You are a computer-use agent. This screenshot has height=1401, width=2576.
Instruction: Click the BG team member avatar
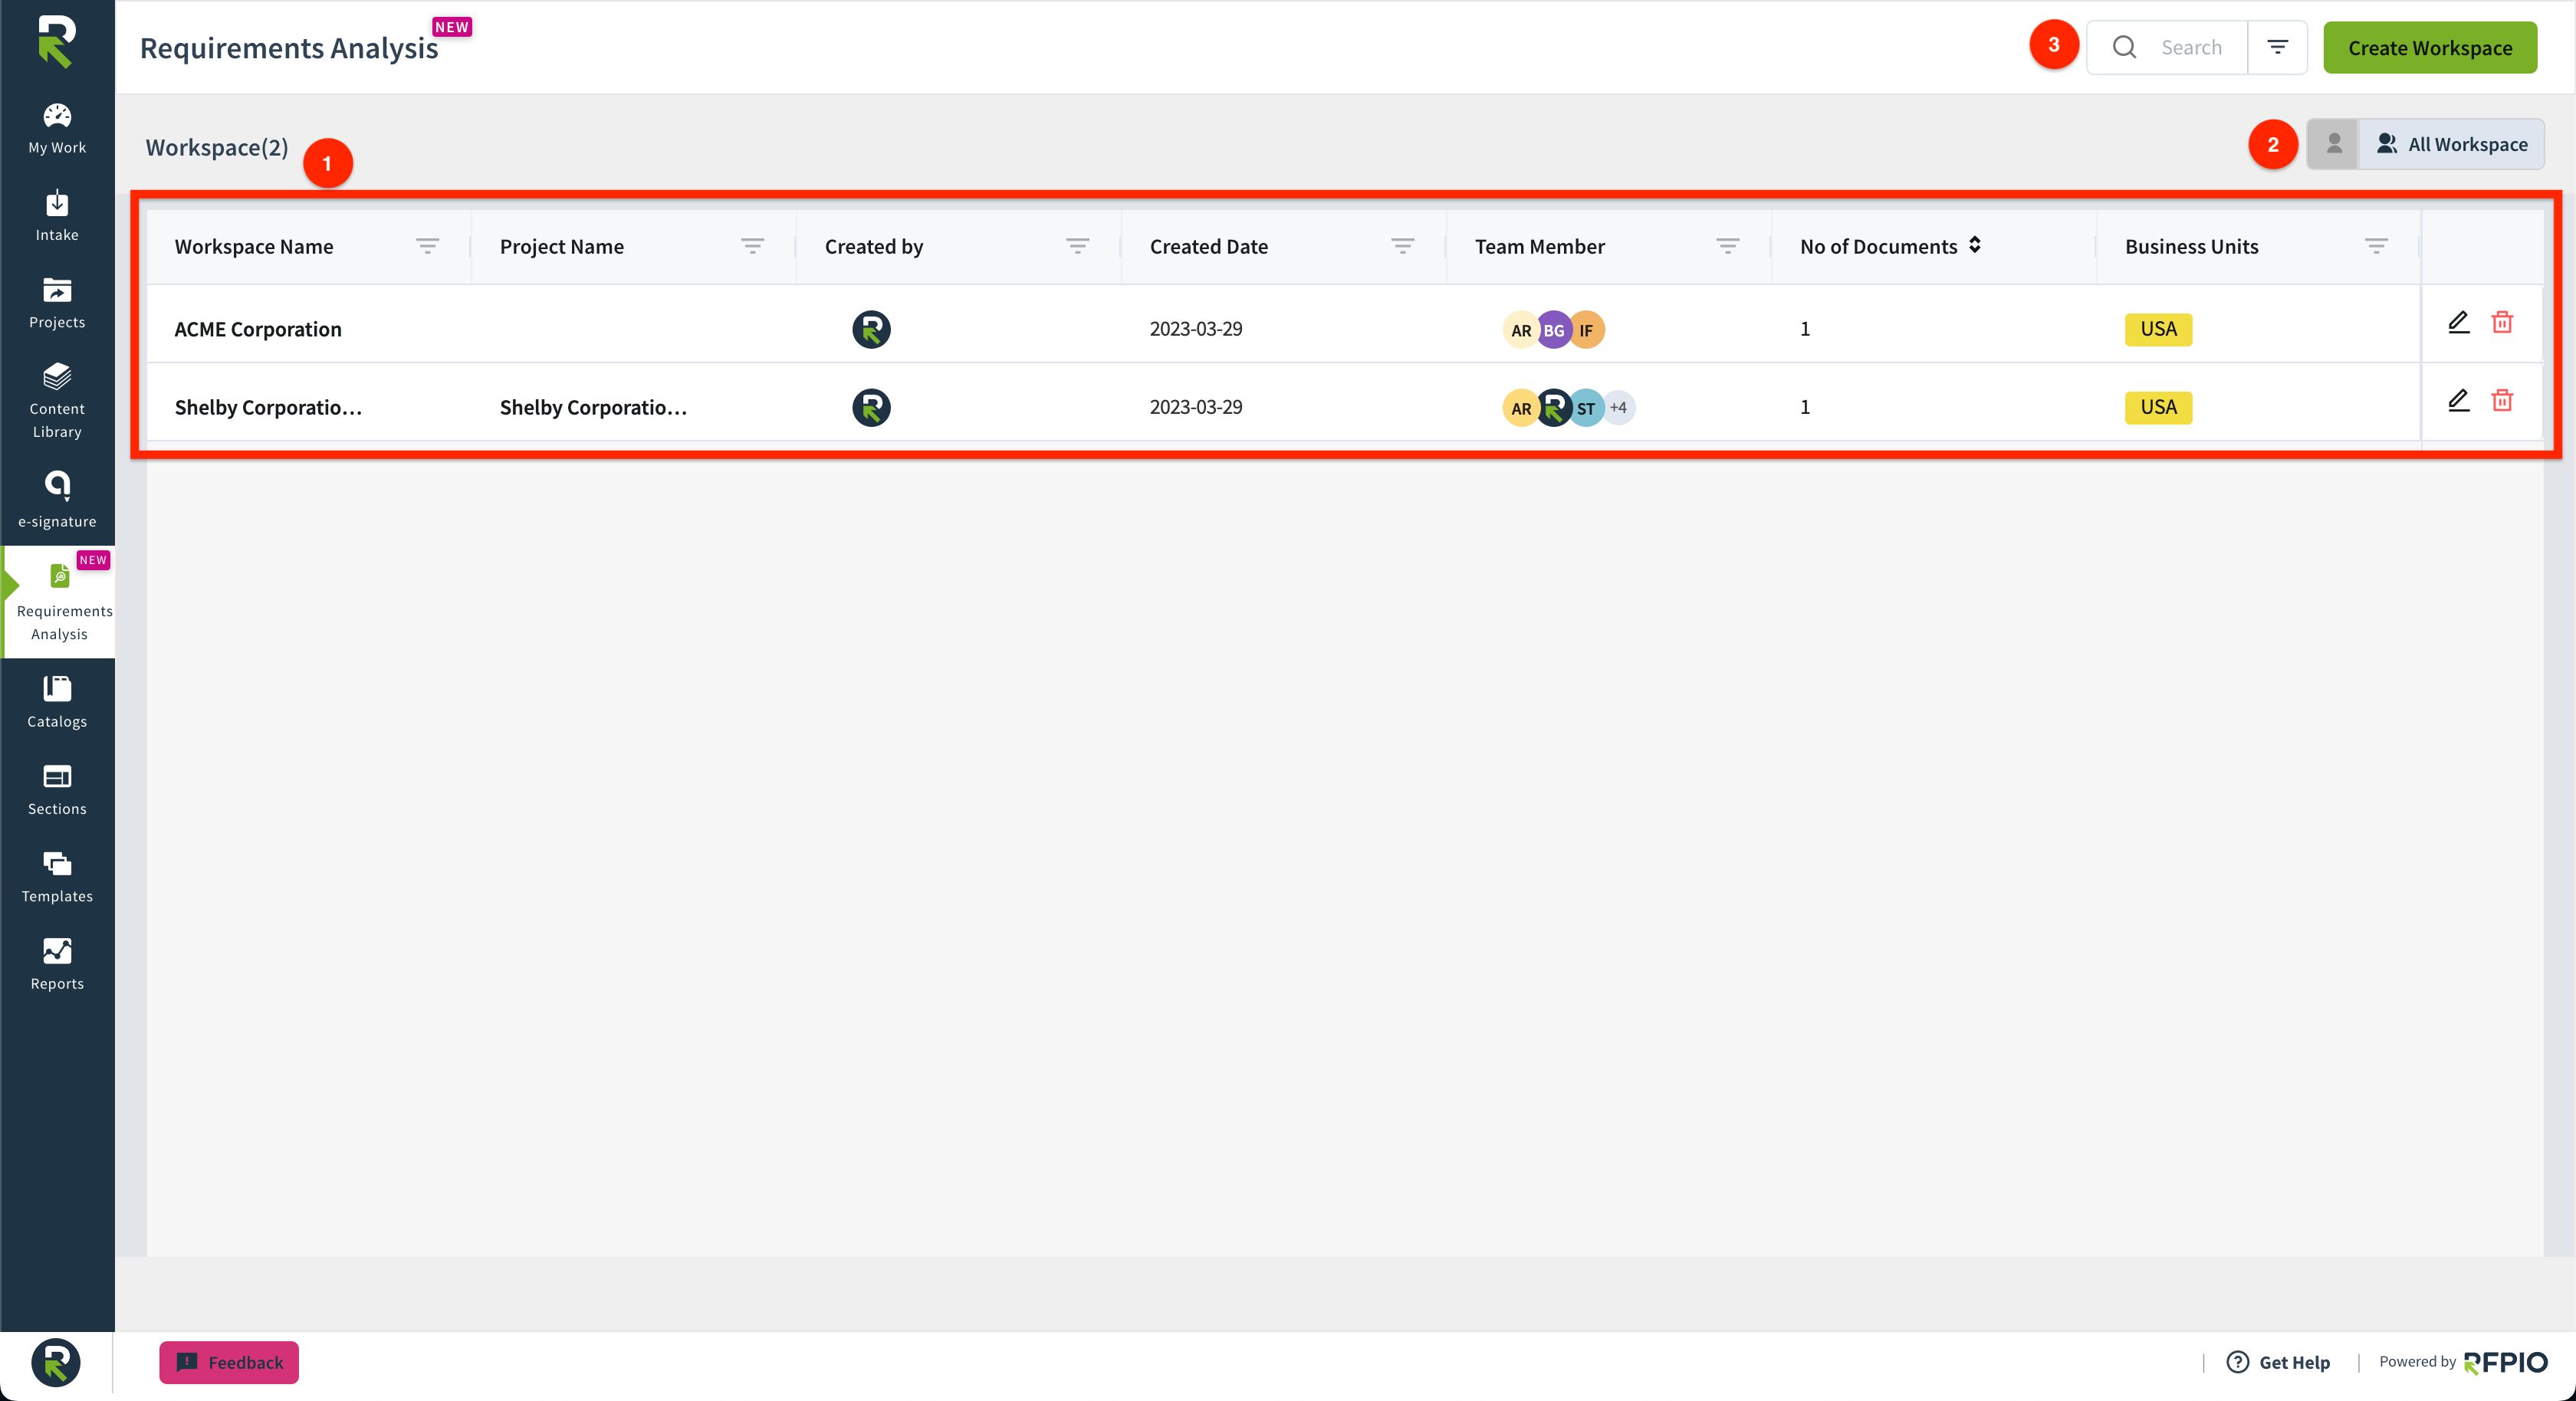[x=1553, y=329]
